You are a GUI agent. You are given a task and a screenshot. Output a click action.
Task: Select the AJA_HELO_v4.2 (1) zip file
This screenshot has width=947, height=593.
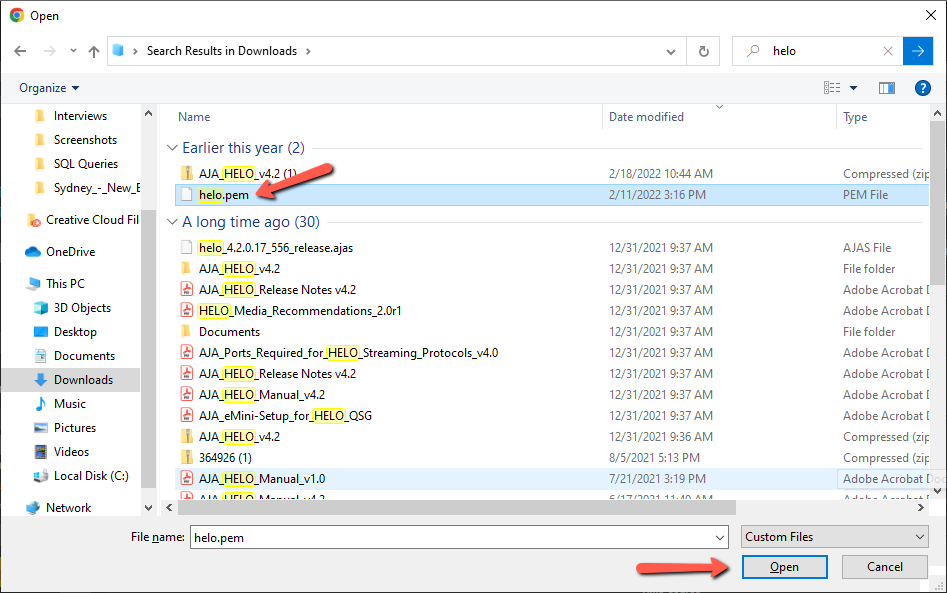tap(248, 174)
